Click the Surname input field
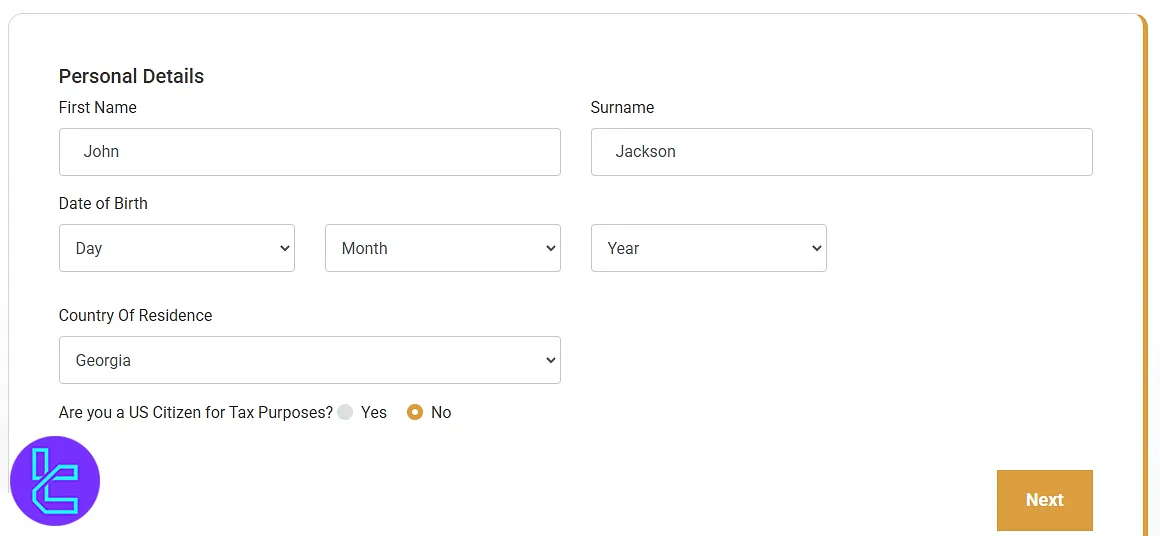This screenshot has width=1160, height=536. (x=842, y=152)
